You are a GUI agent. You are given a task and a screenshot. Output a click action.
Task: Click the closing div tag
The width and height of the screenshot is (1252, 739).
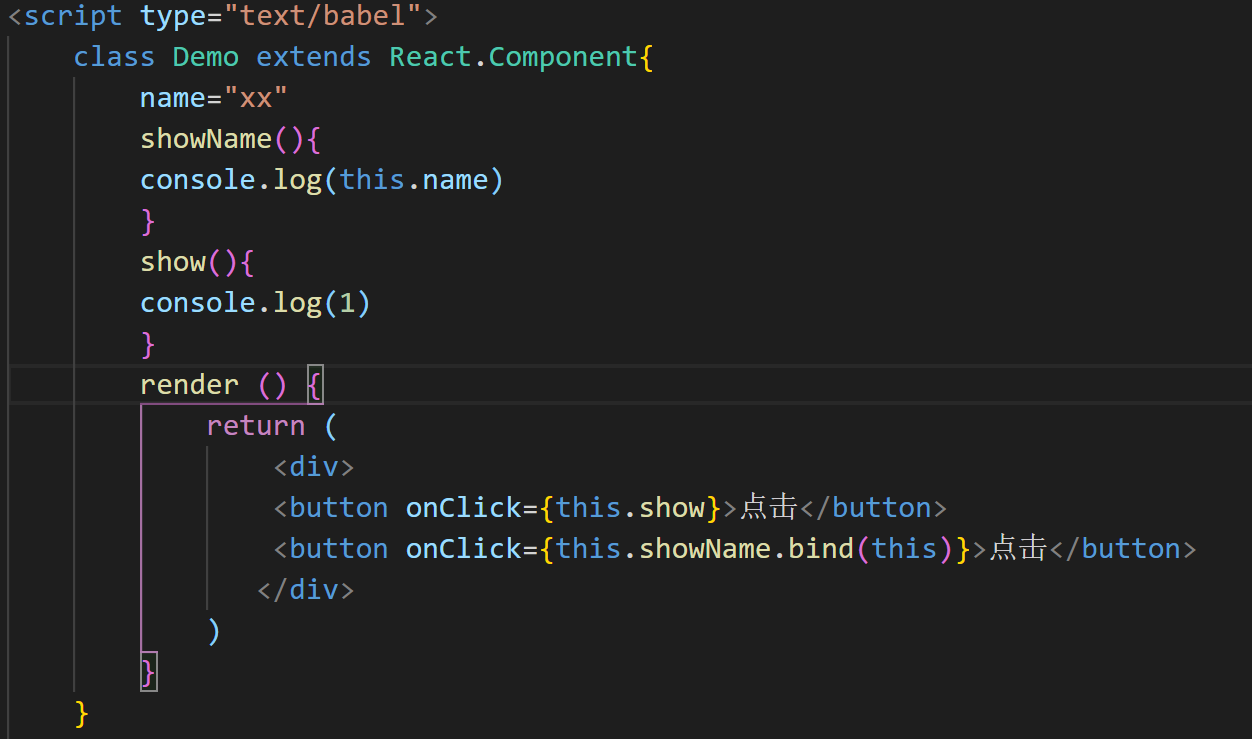coord(306,589)
